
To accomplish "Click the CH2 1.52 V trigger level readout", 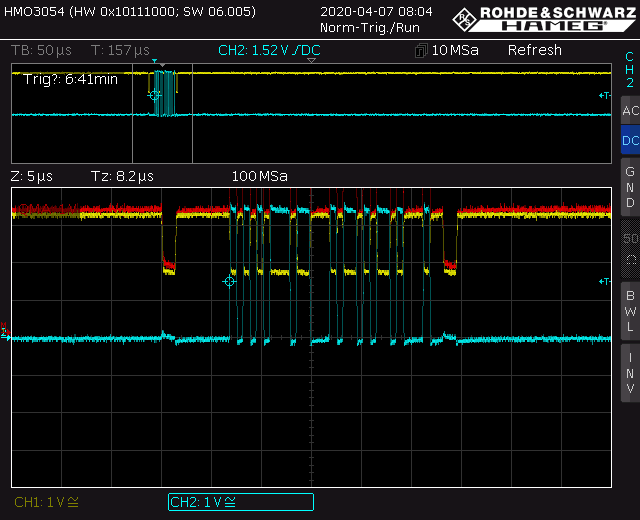I will click(269, 50).
